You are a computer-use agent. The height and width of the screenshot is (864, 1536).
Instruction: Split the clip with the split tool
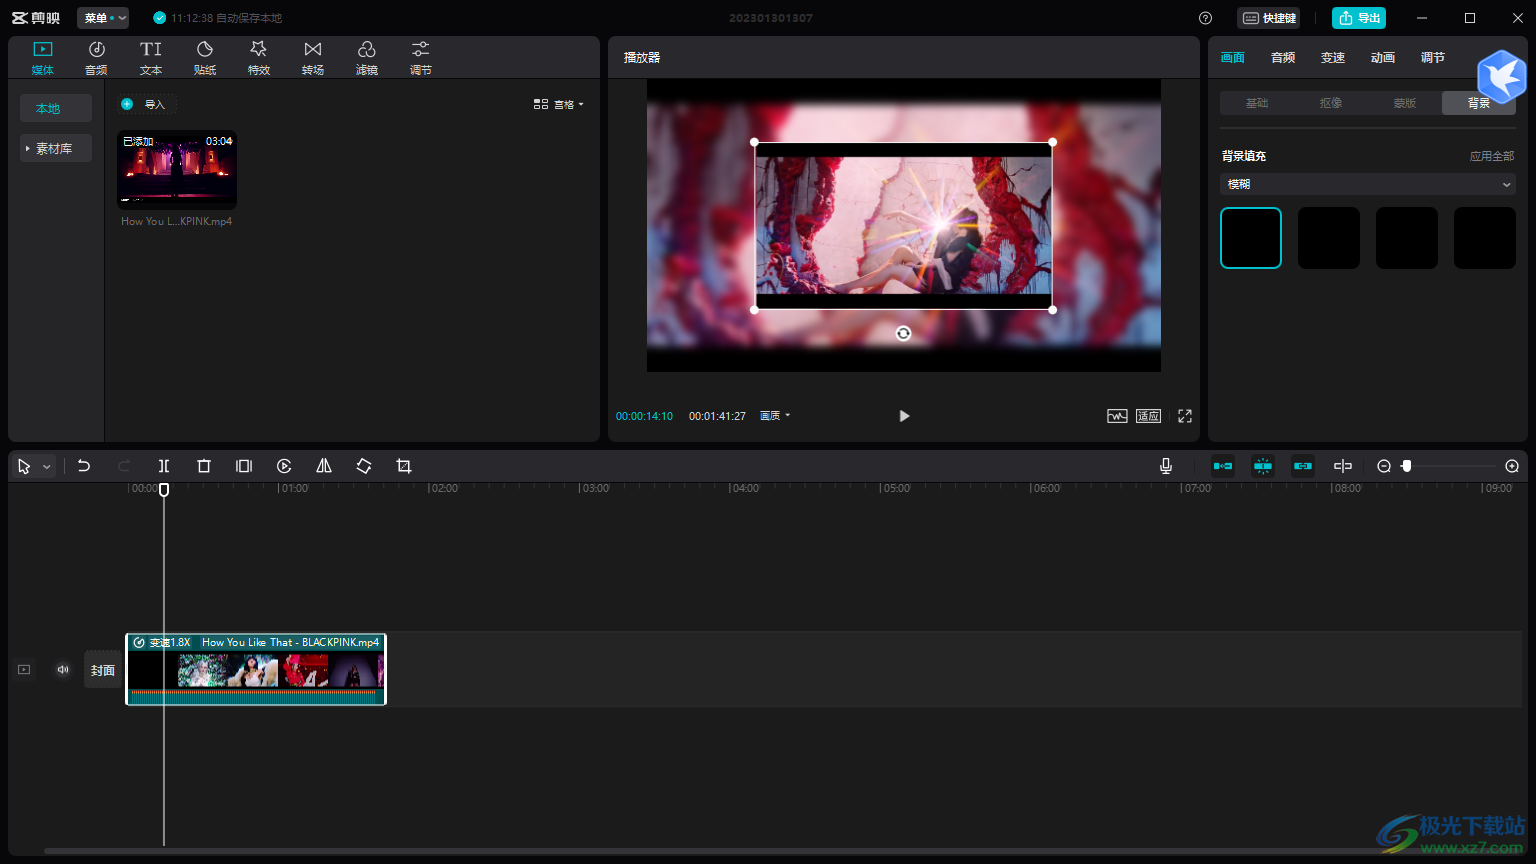164,466
